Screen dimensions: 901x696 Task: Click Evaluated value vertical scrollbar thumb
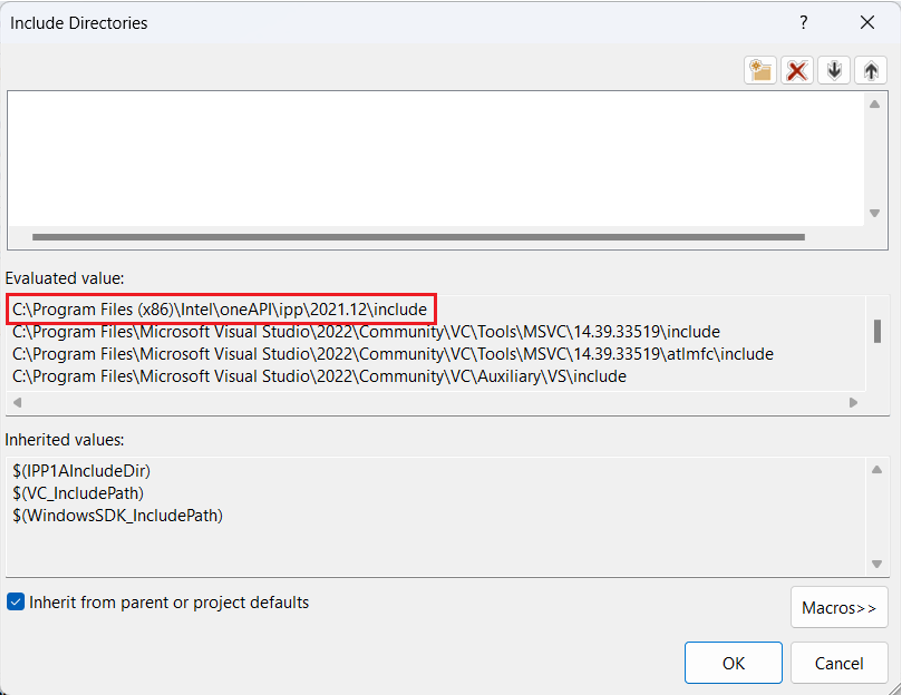coord(877,331)
